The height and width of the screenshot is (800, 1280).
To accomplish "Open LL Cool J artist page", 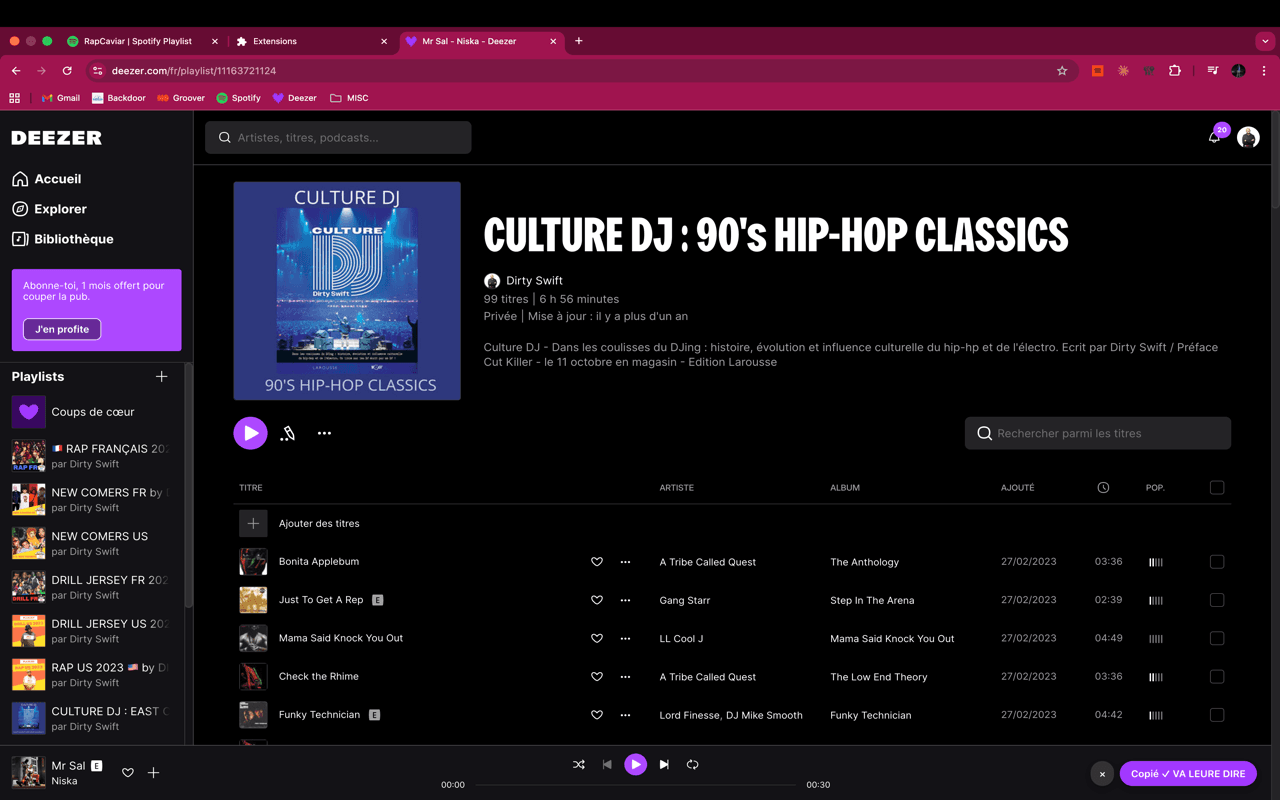I will coord(681,639).
